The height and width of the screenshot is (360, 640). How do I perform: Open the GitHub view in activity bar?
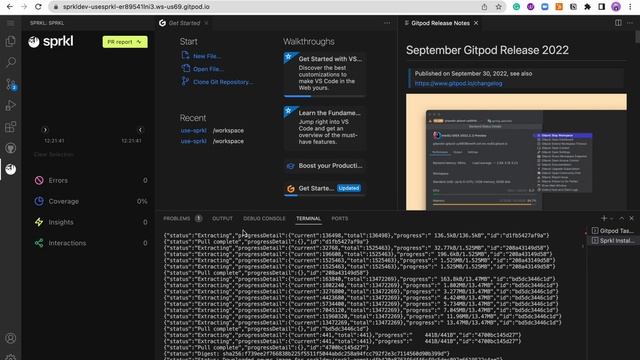(x=11, y=148)
